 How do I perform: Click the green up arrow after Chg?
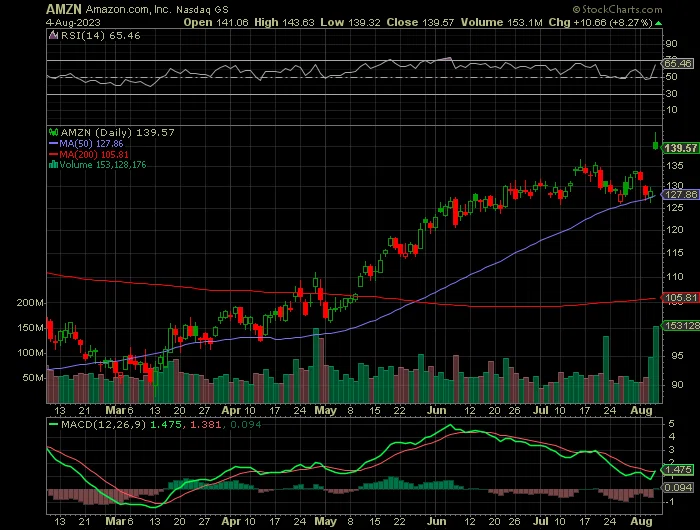coord(659,23)
